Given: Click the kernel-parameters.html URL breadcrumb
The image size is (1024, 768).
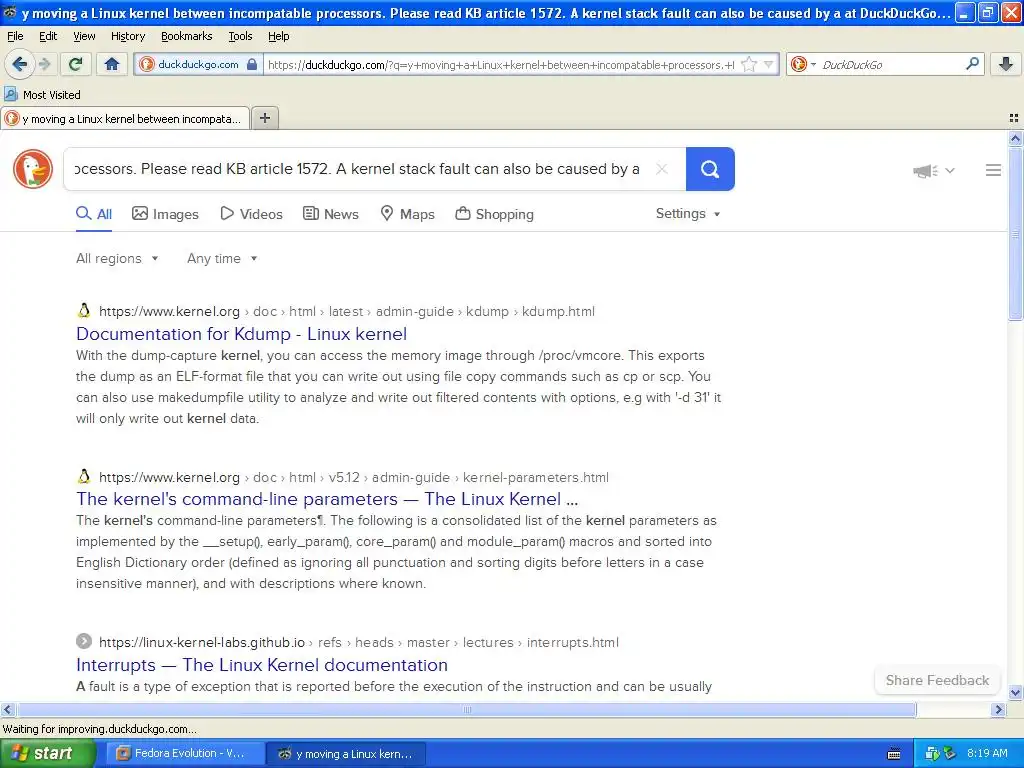Looking at the screenshot, I should click(x=536, y=477).
